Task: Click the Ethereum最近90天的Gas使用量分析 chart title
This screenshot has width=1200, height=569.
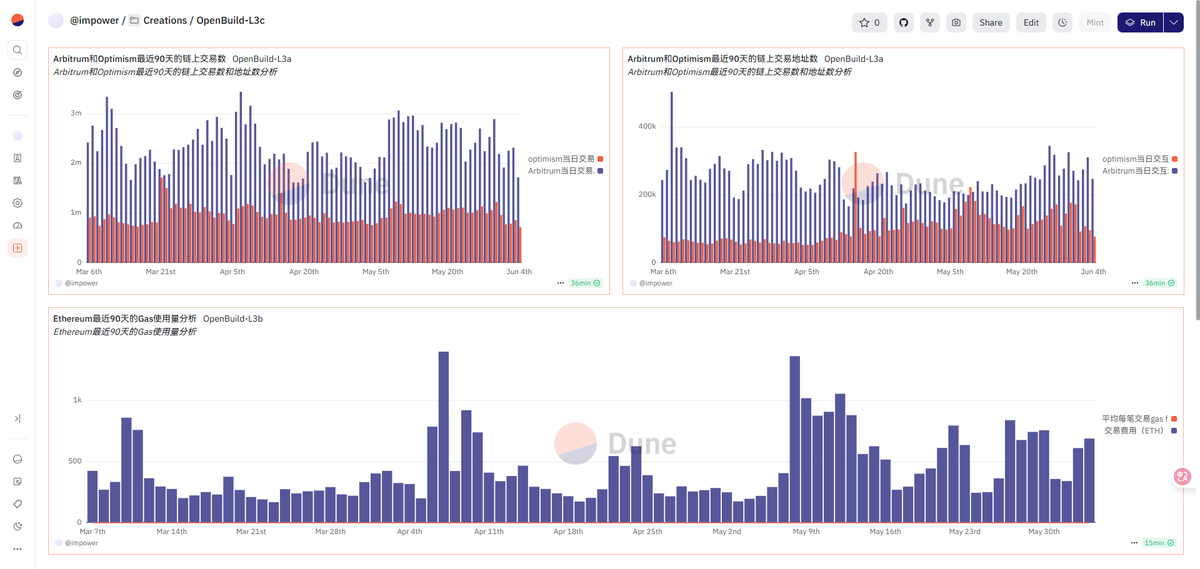Action: click(125, 319)
